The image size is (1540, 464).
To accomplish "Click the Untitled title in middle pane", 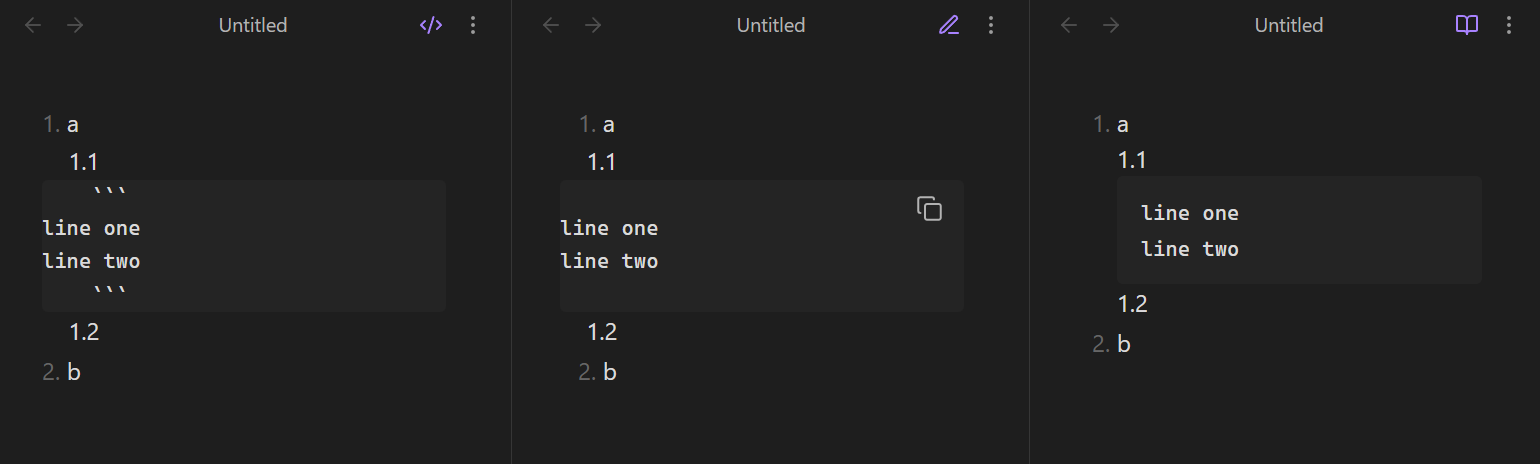I will (771, 25).
